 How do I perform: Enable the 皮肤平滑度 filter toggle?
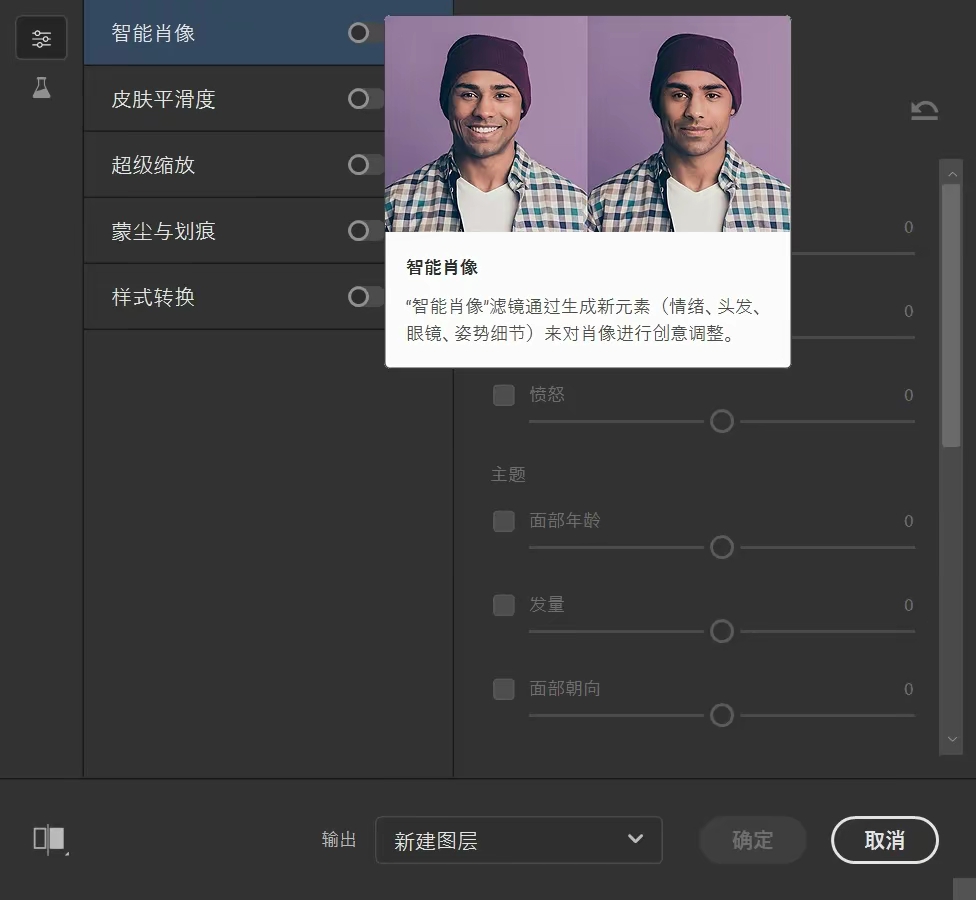tap(366, 99)
